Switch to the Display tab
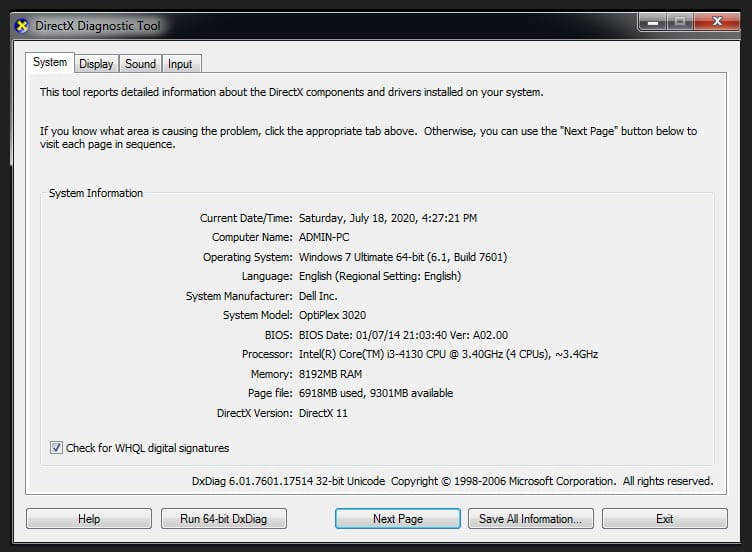The width and height of the screenshot is (752, 552). tap(96, 64)
